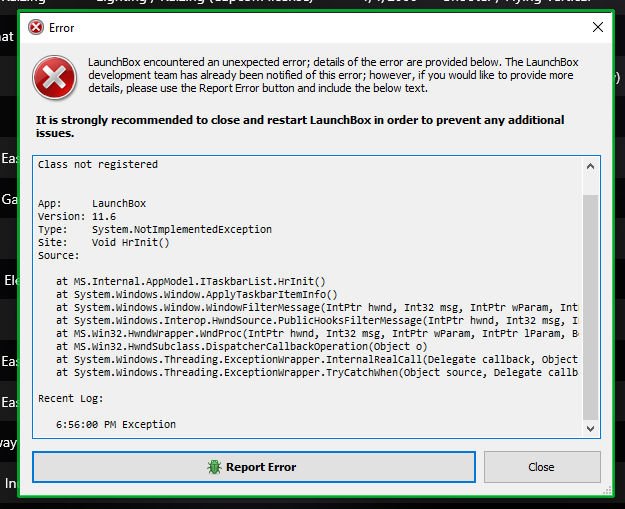Click the Report Error button

[x=254, y=467]
